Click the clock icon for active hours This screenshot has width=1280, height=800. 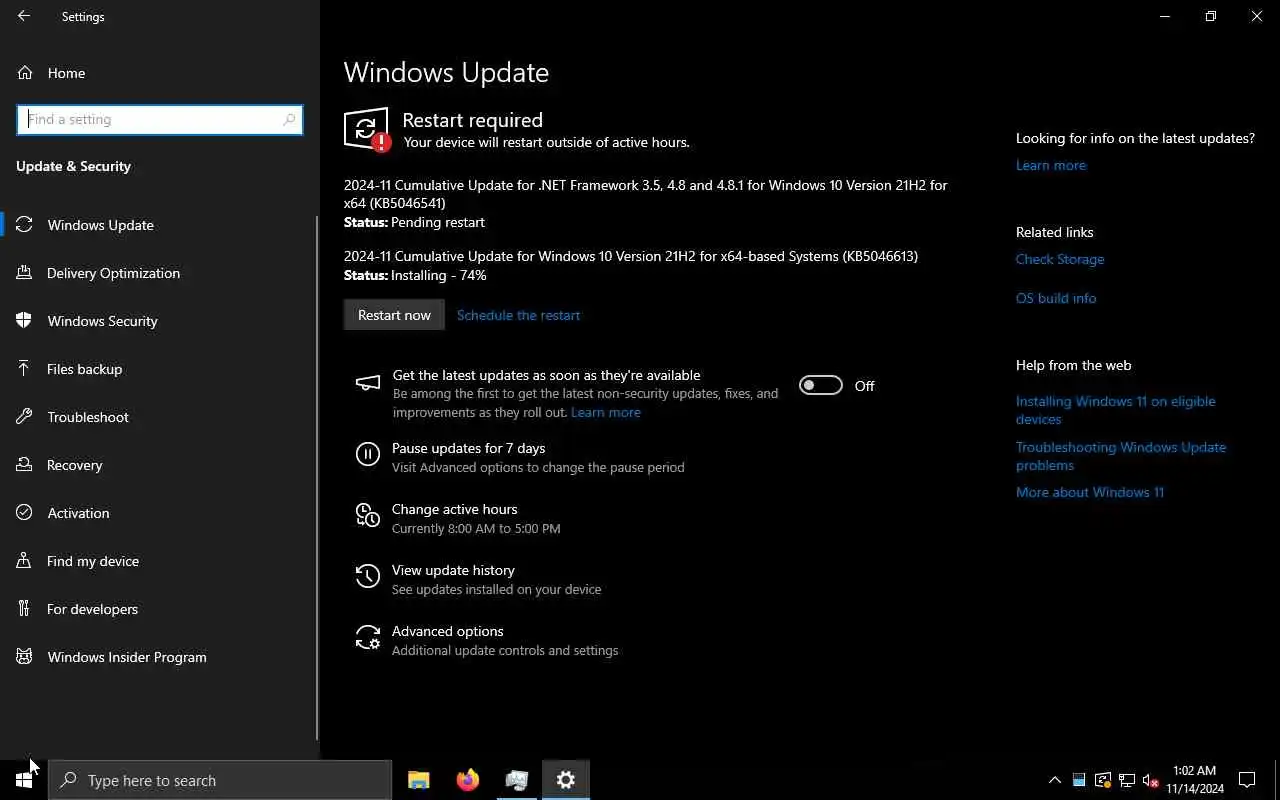click(368, 516)
